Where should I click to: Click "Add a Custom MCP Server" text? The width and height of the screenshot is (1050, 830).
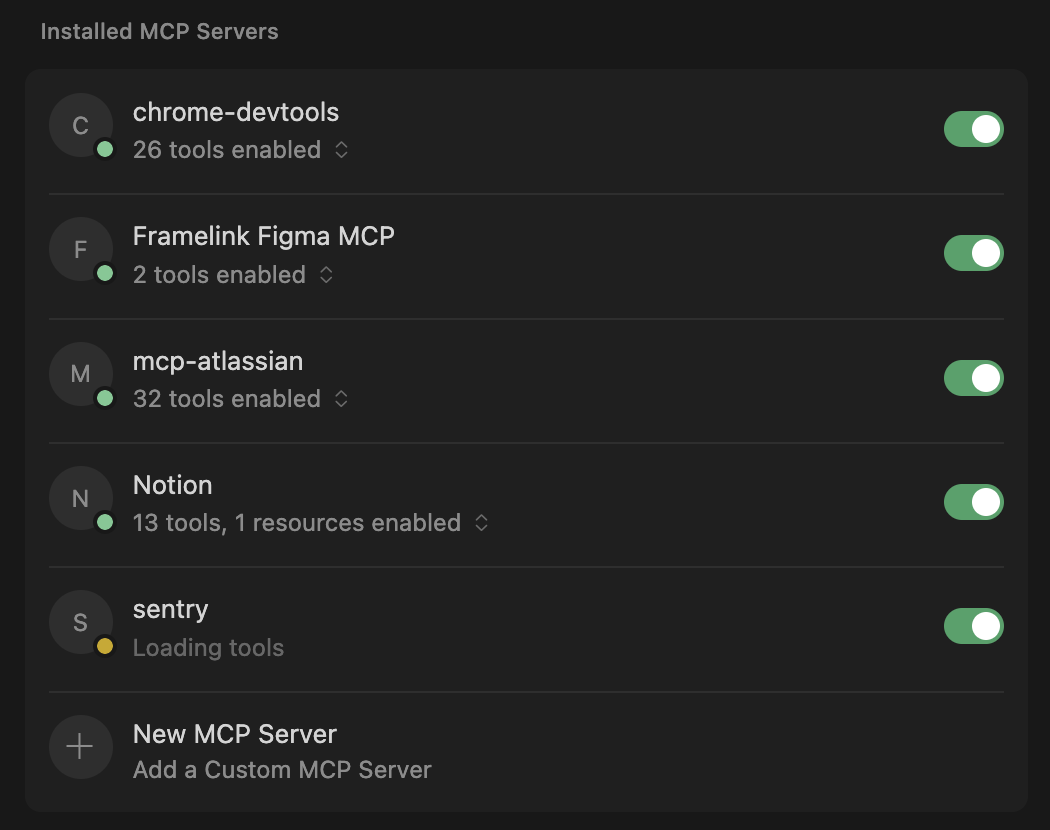282,770
